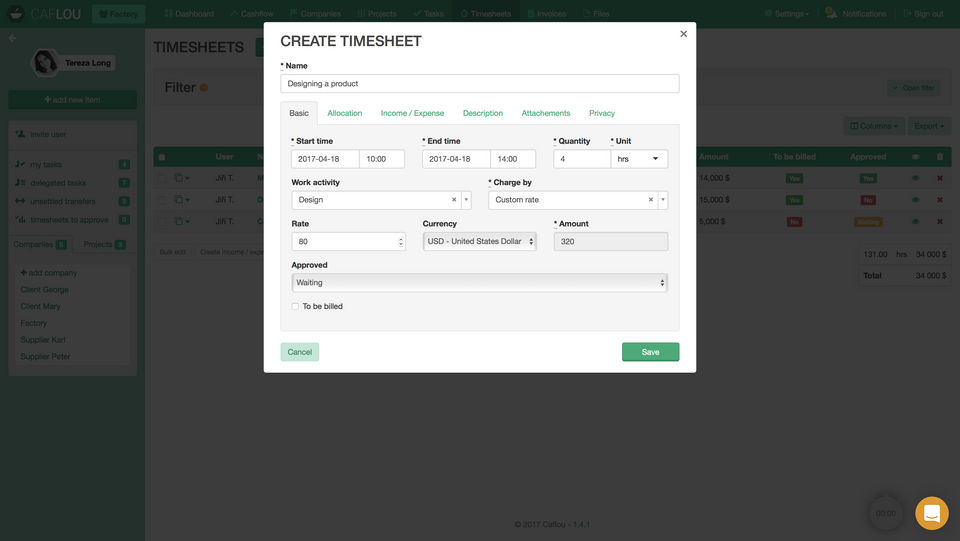Expand the Work activity dropdown arrow
This screenshot has height=541, width=960.
click(x=467, y=200)
